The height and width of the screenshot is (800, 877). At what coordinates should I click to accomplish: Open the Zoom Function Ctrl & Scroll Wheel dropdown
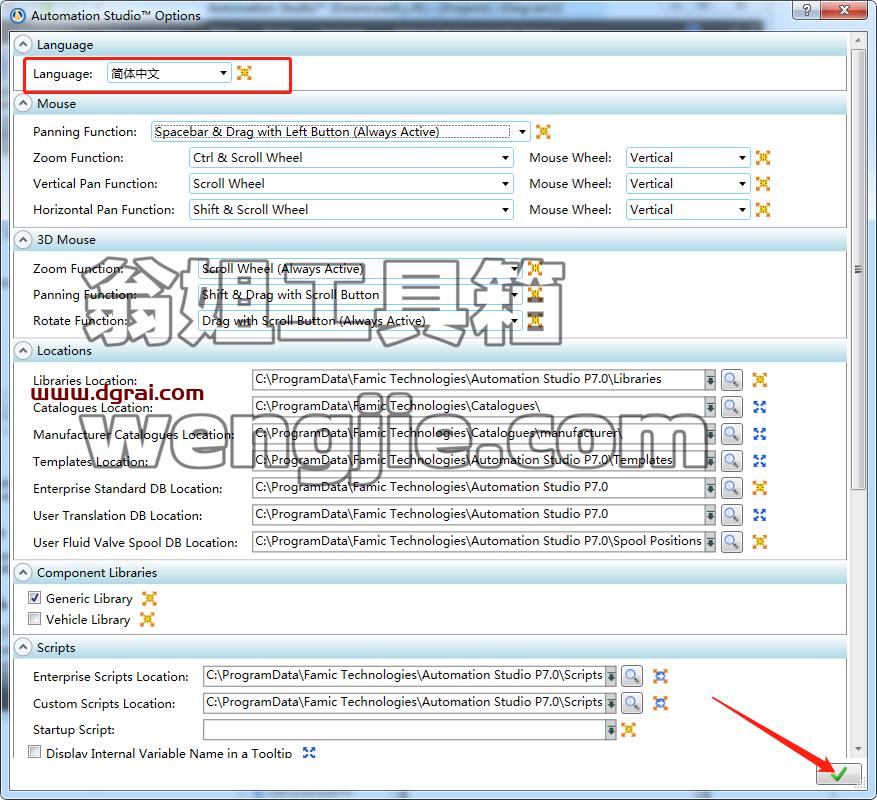click(351, 158)
